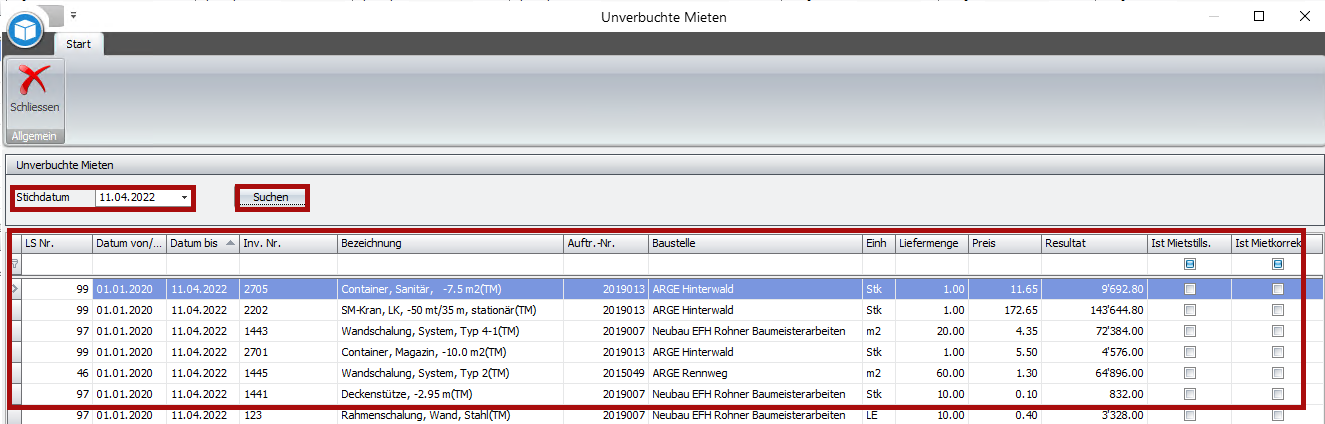Click the Ist Mietstills. column header
Screen dimensions: 1325x424
(x=1189, y=243)
